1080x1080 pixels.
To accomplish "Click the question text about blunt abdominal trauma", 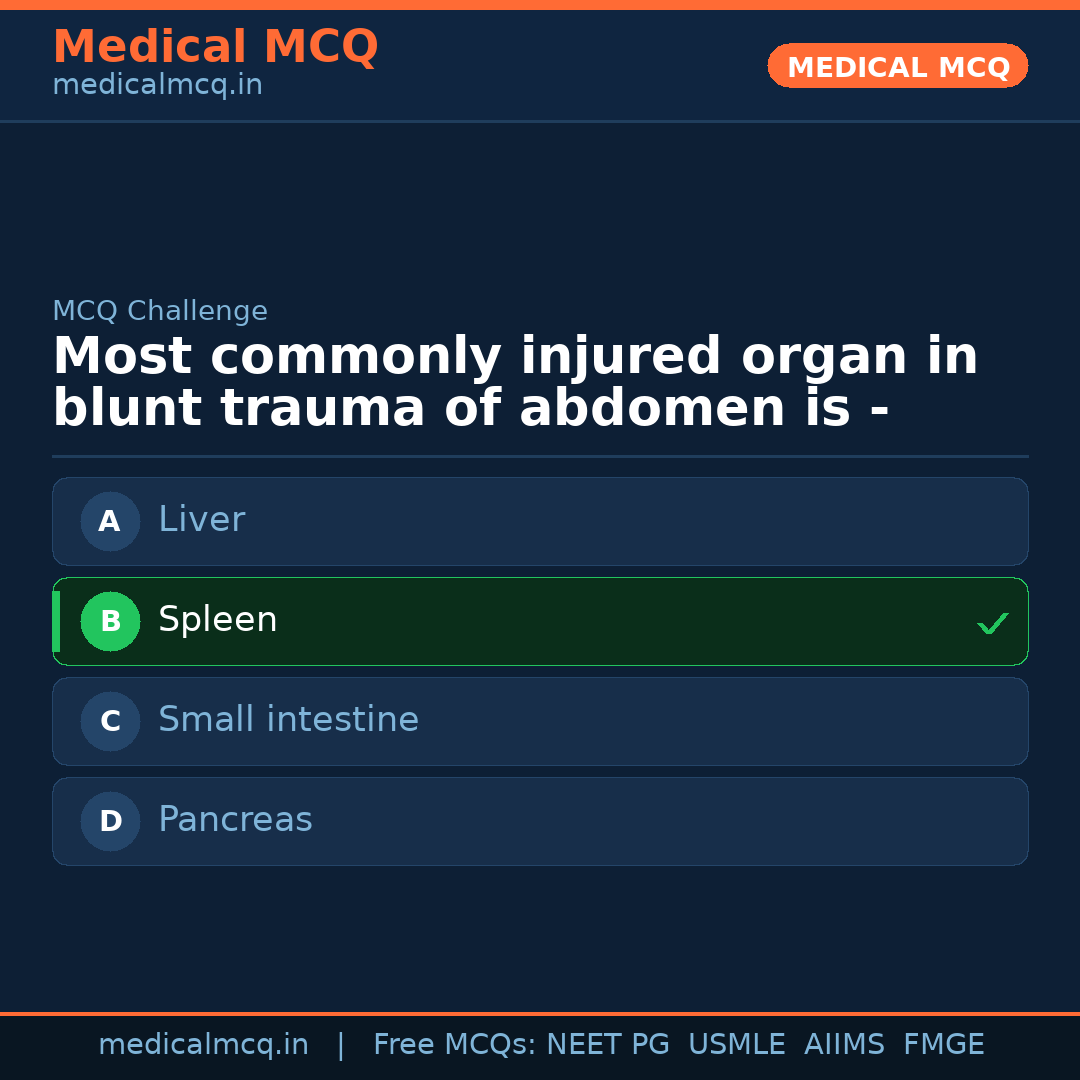I will tap(515, 381).
